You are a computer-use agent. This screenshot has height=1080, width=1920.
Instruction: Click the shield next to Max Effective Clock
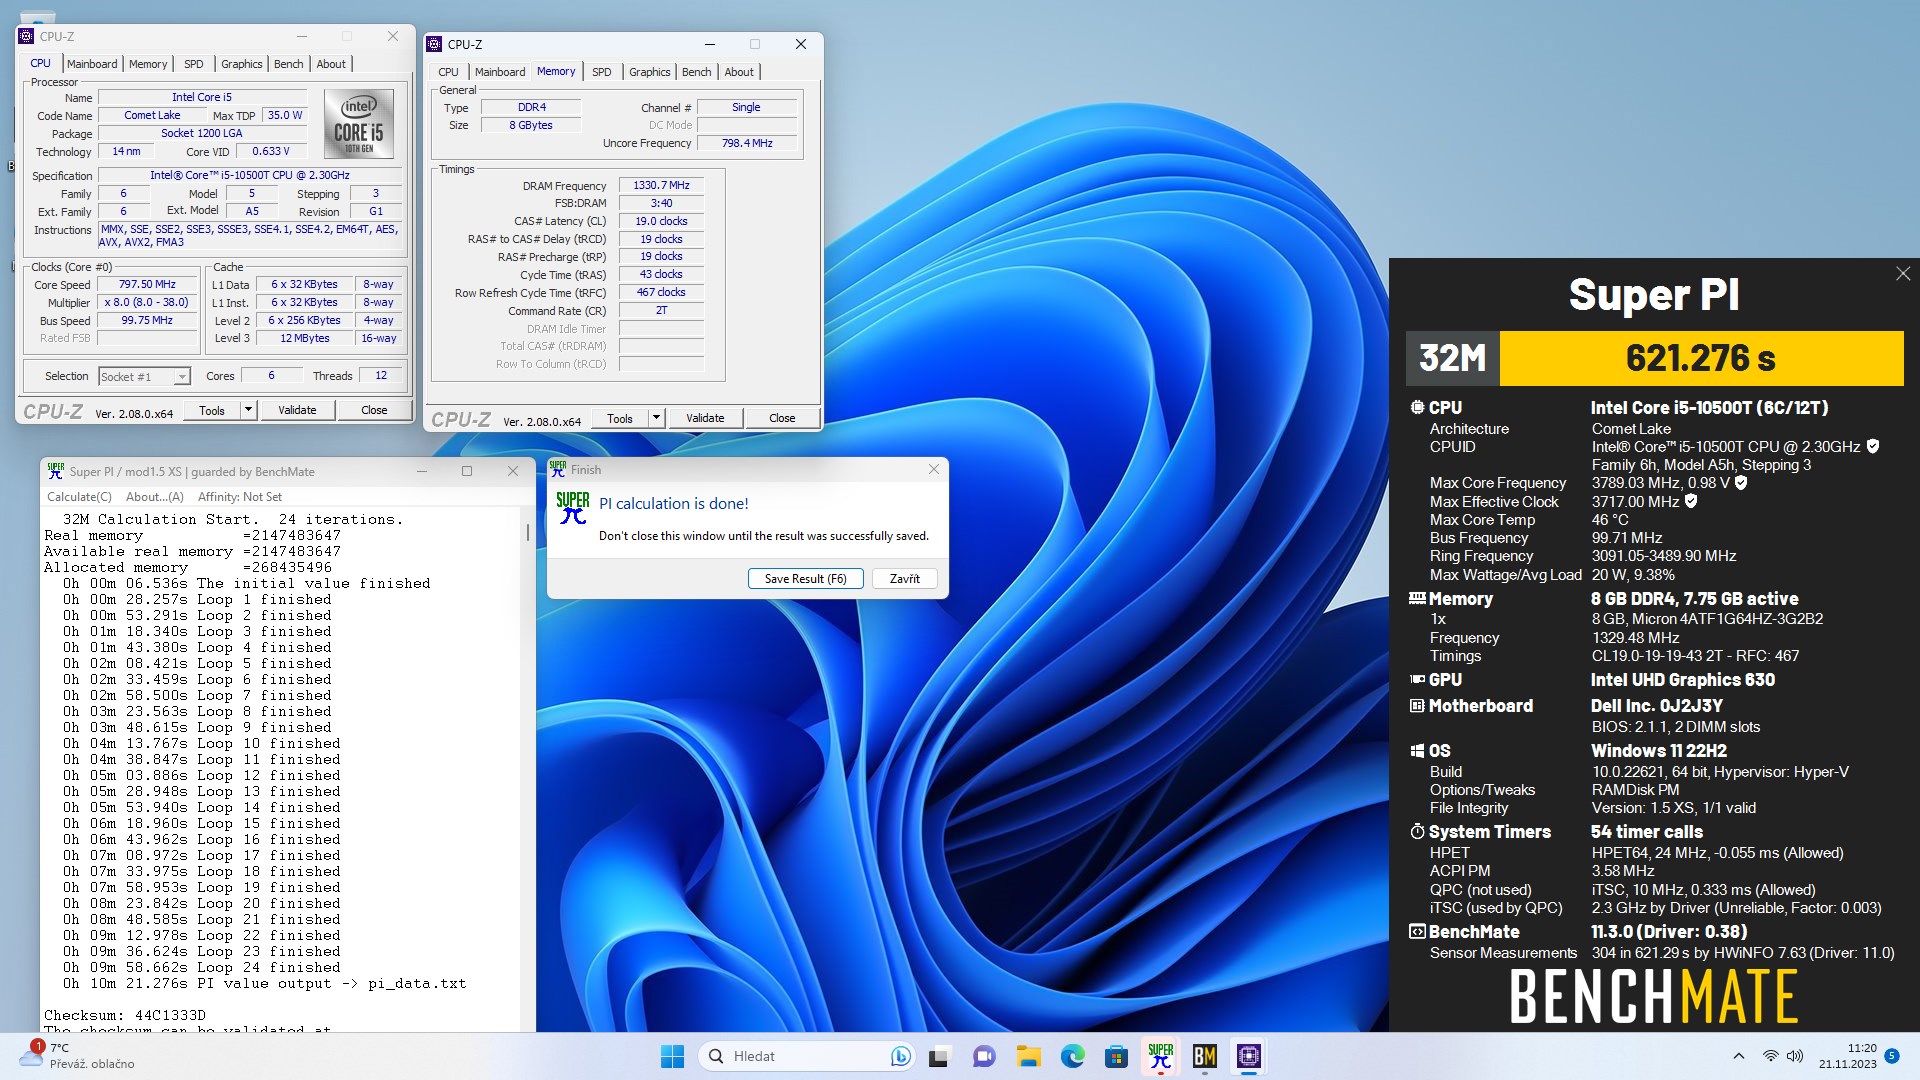click(1691, 501)
